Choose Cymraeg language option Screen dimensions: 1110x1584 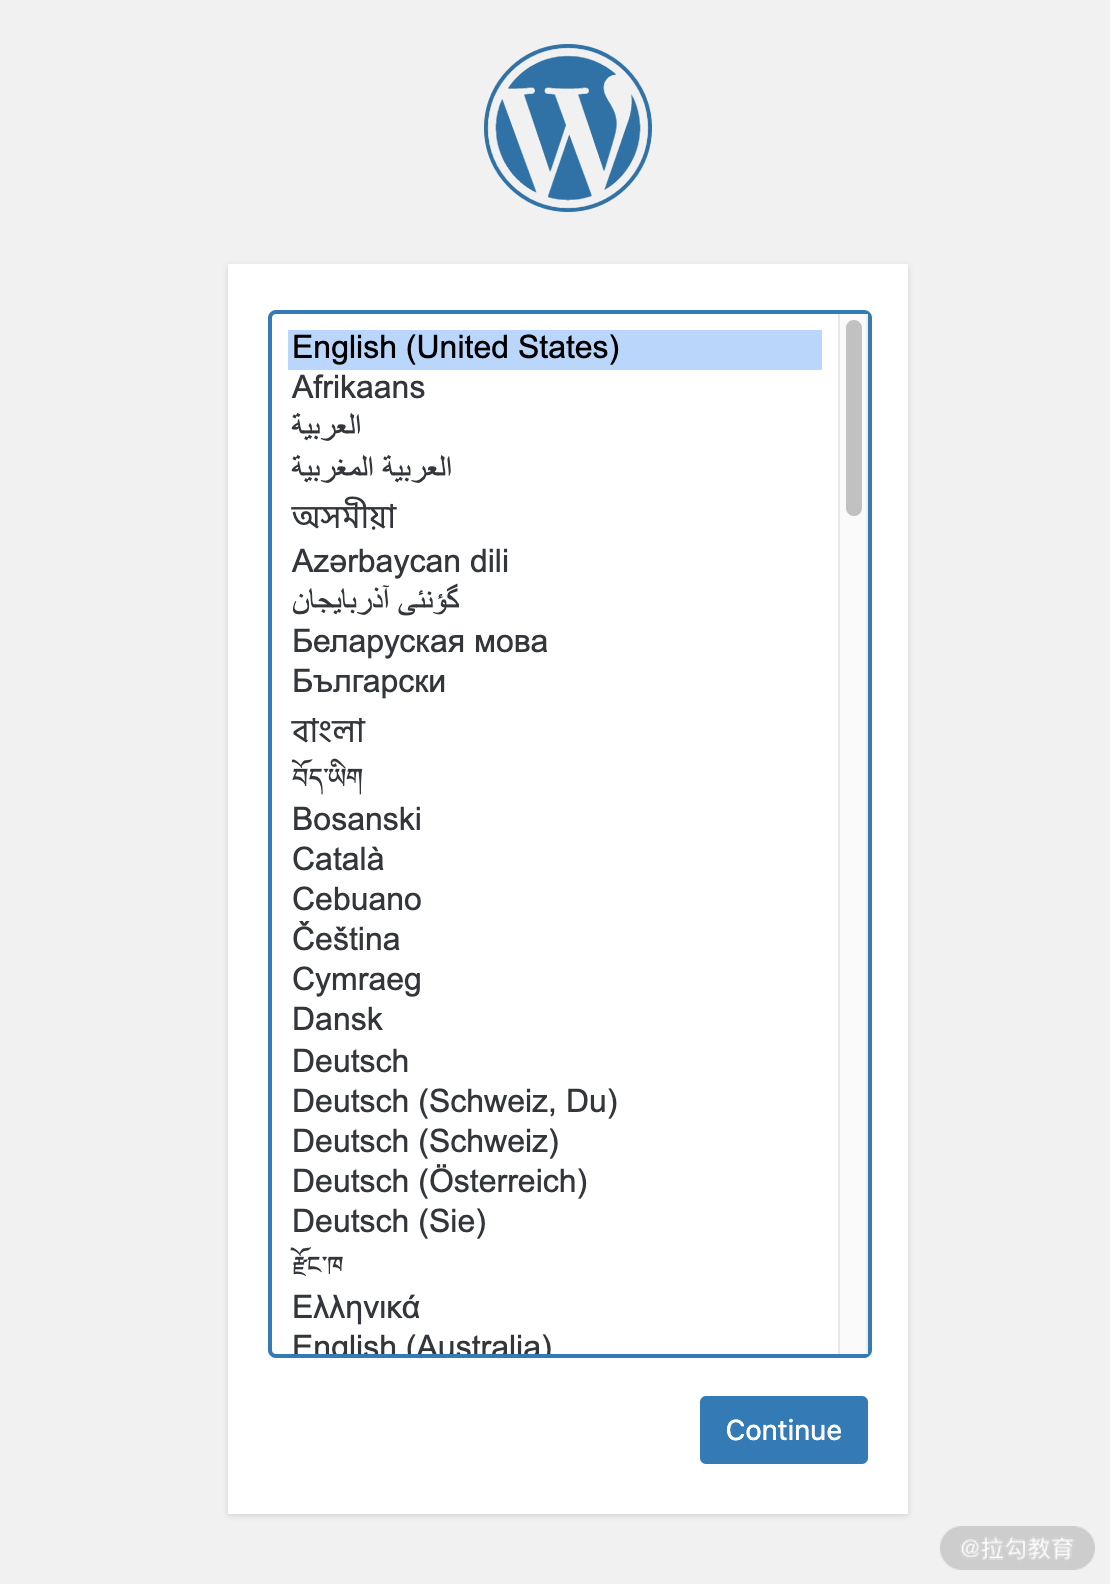(x=357, y=980)
